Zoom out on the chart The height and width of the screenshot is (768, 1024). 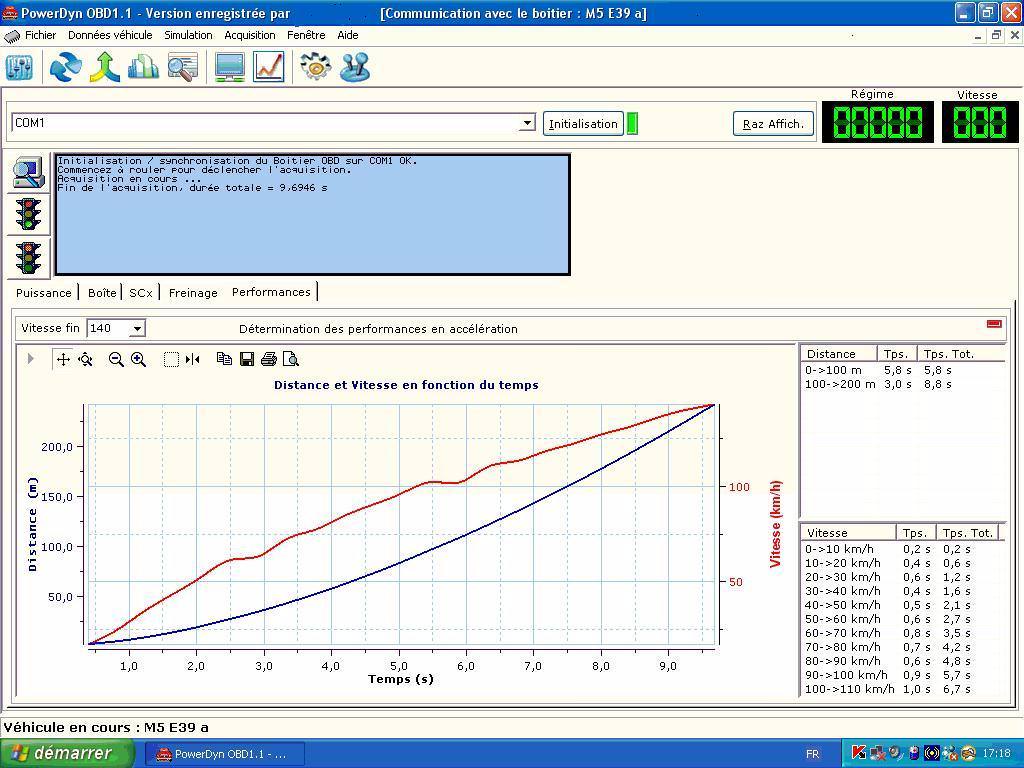point(116,359)
